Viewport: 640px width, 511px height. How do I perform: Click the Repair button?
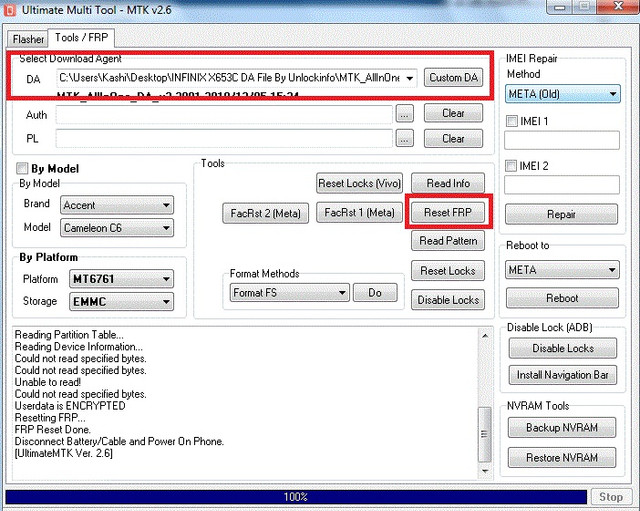(561, 214)
